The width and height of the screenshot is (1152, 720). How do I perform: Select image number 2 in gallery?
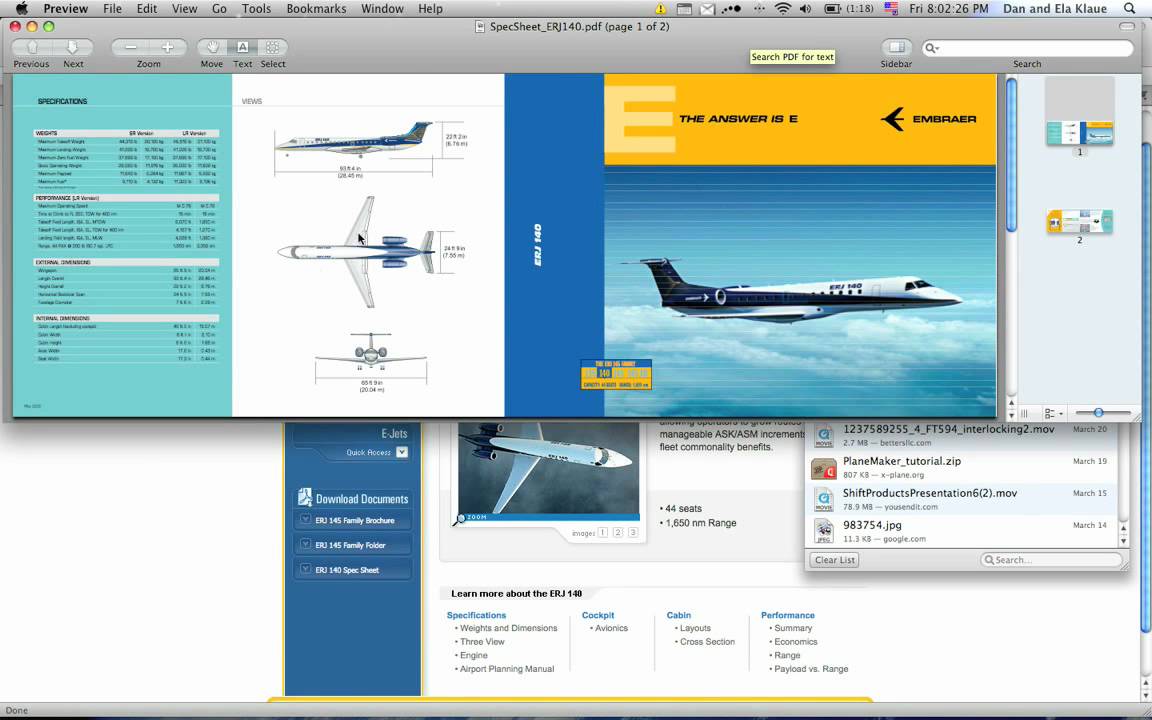618,533
